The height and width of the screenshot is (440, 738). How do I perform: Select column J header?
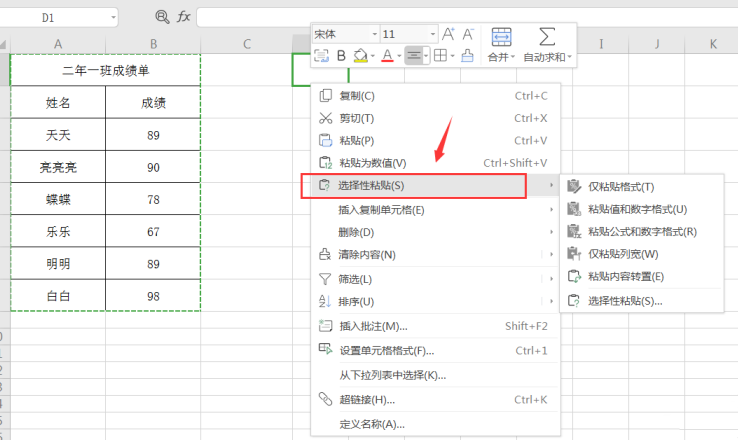[657, 44]
